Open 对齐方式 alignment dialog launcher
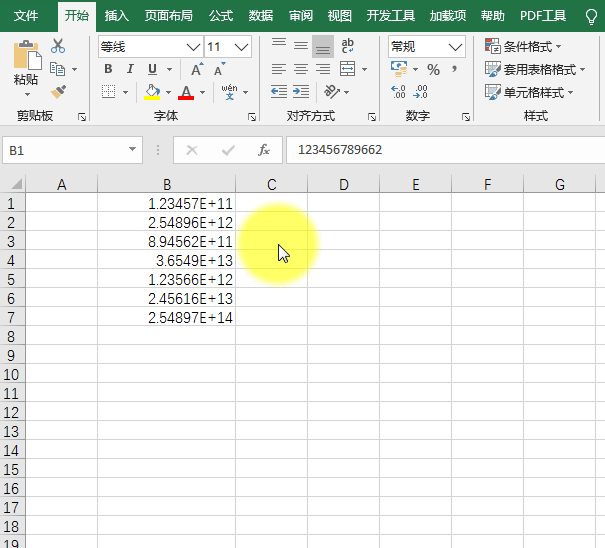 [x=372, y=117]
